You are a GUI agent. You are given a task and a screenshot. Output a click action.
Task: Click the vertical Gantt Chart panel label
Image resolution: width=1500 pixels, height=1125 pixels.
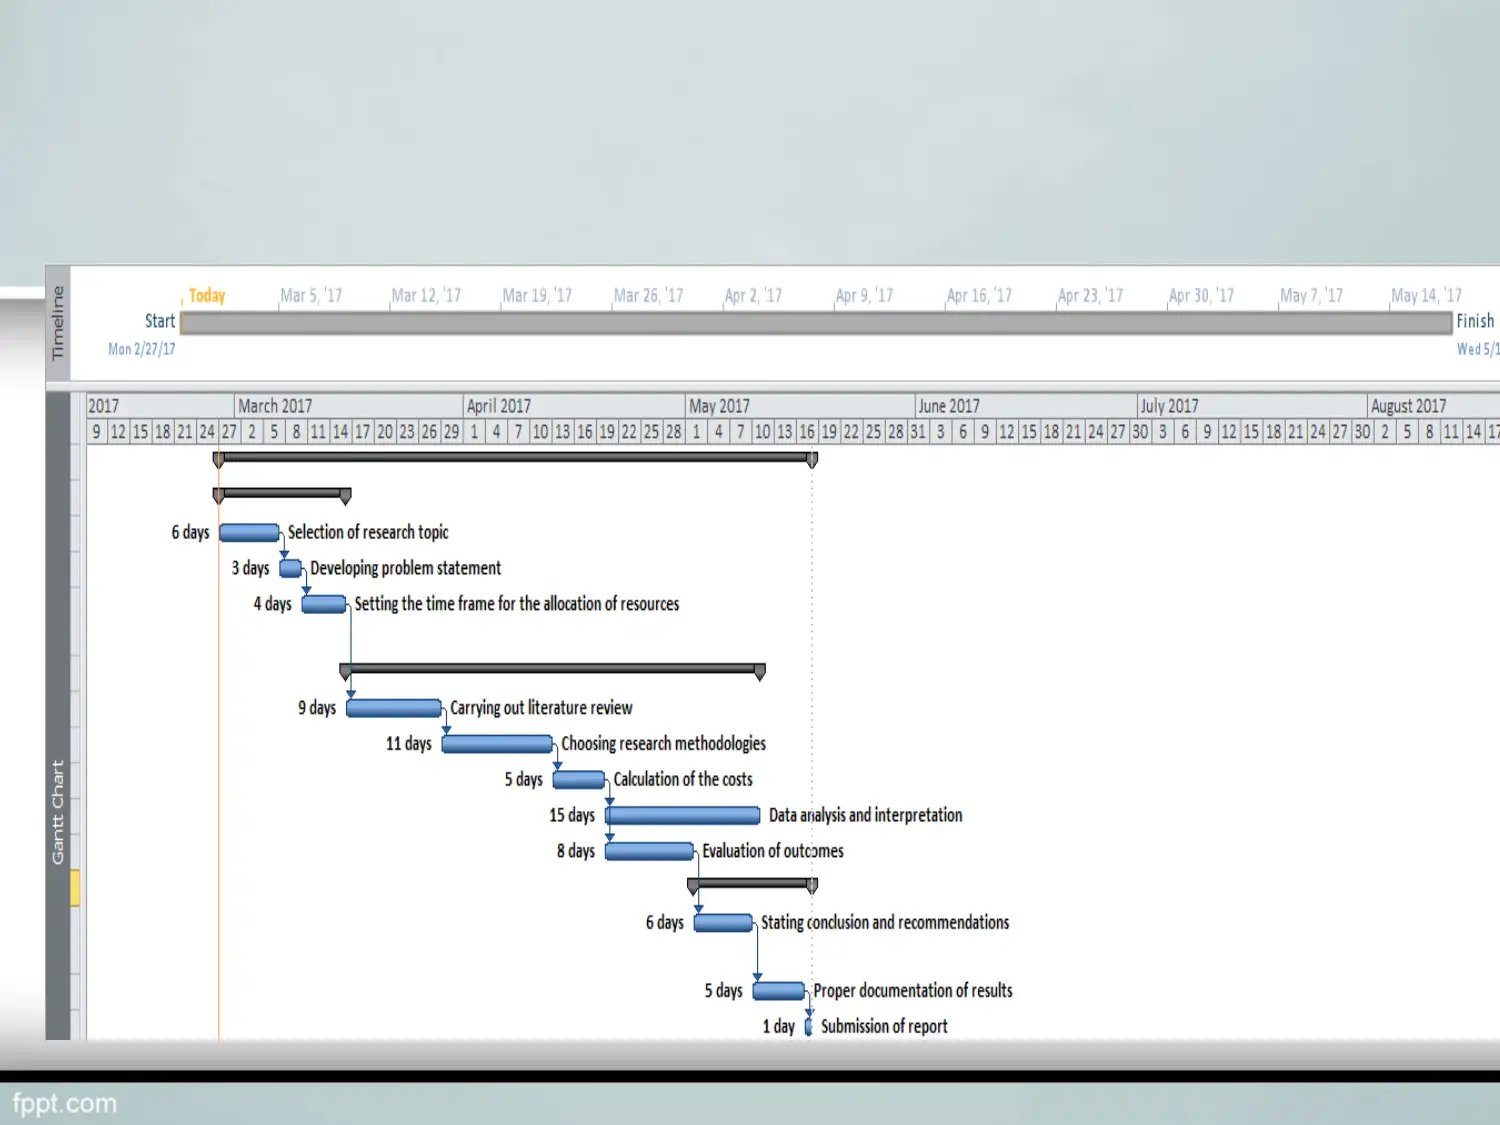pos(58,812)
